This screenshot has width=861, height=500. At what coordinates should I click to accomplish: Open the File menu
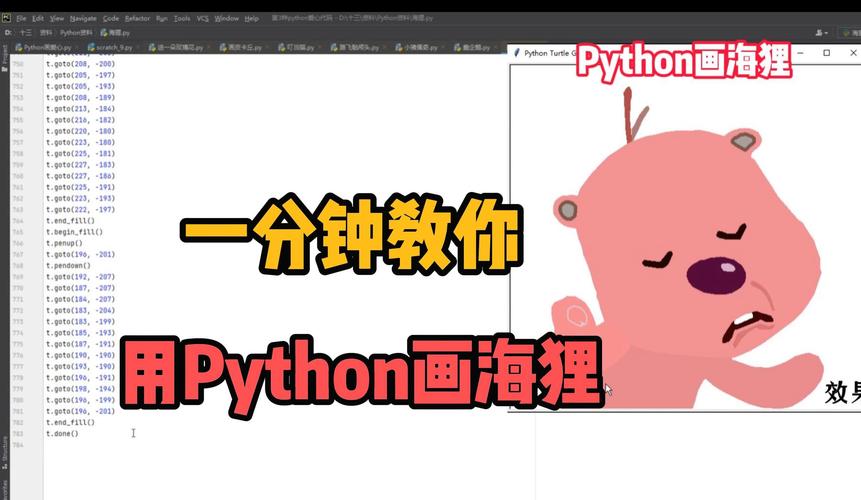click(x=21, y=18)
